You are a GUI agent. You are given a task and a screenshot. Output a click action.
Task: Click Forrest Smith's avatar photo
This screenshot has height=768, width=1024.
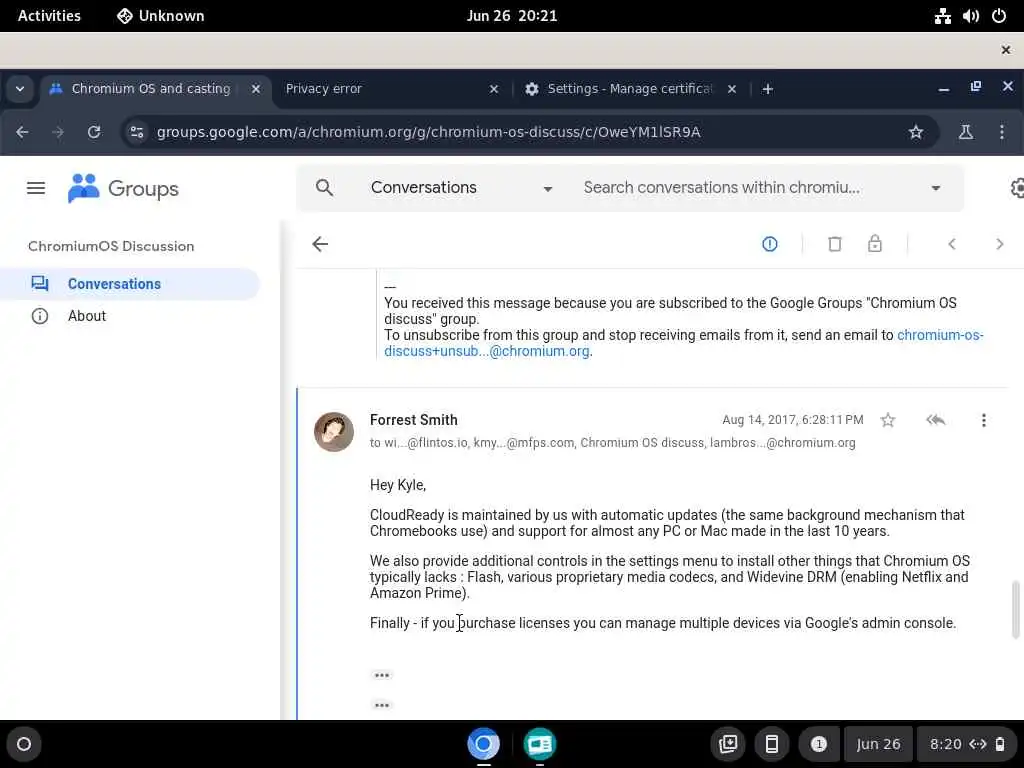(x=334, y=432)
